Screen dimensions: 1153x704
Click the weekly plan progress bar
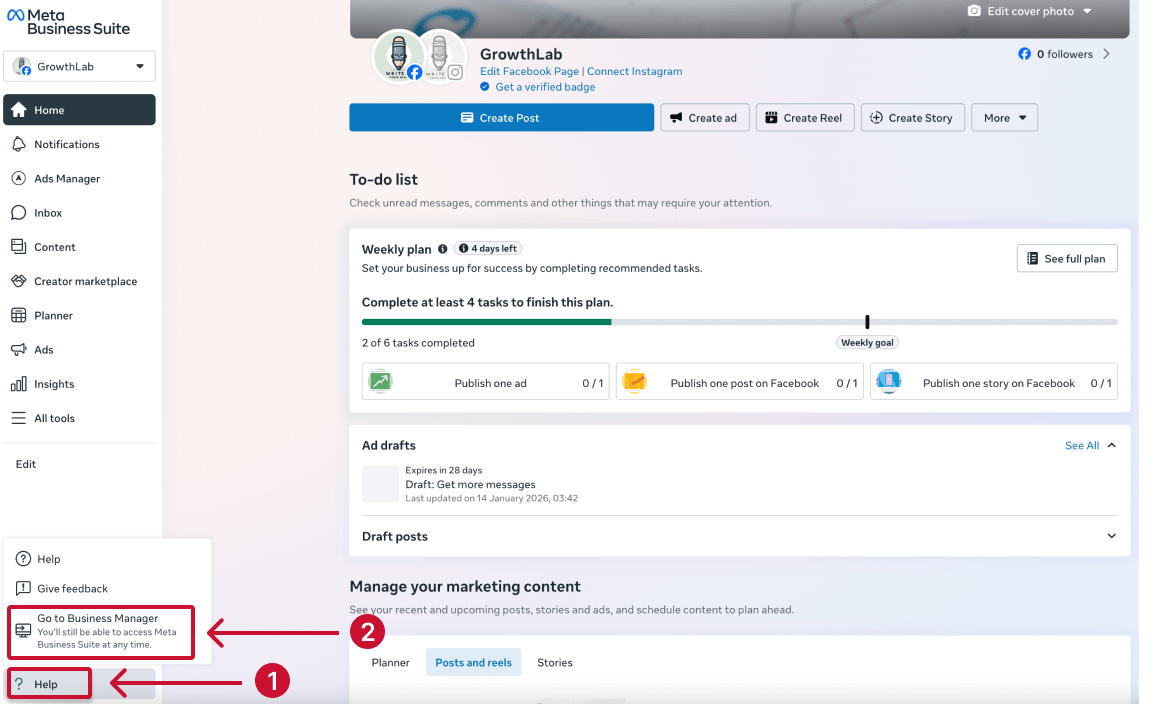740,321
